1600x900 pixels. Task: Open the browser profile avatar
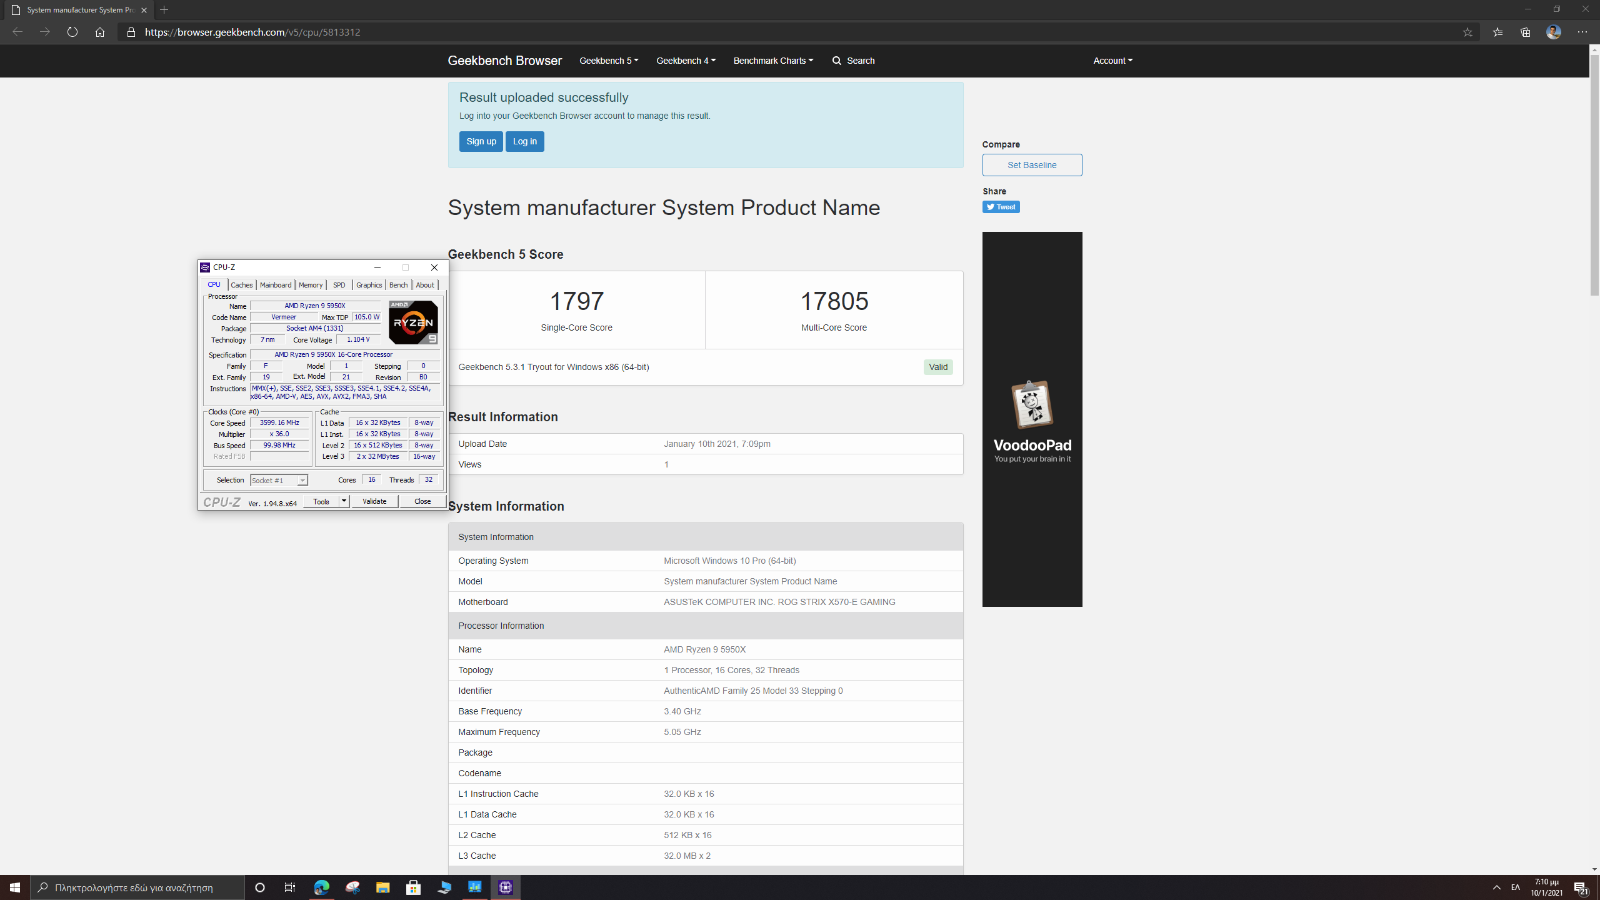1553,32
